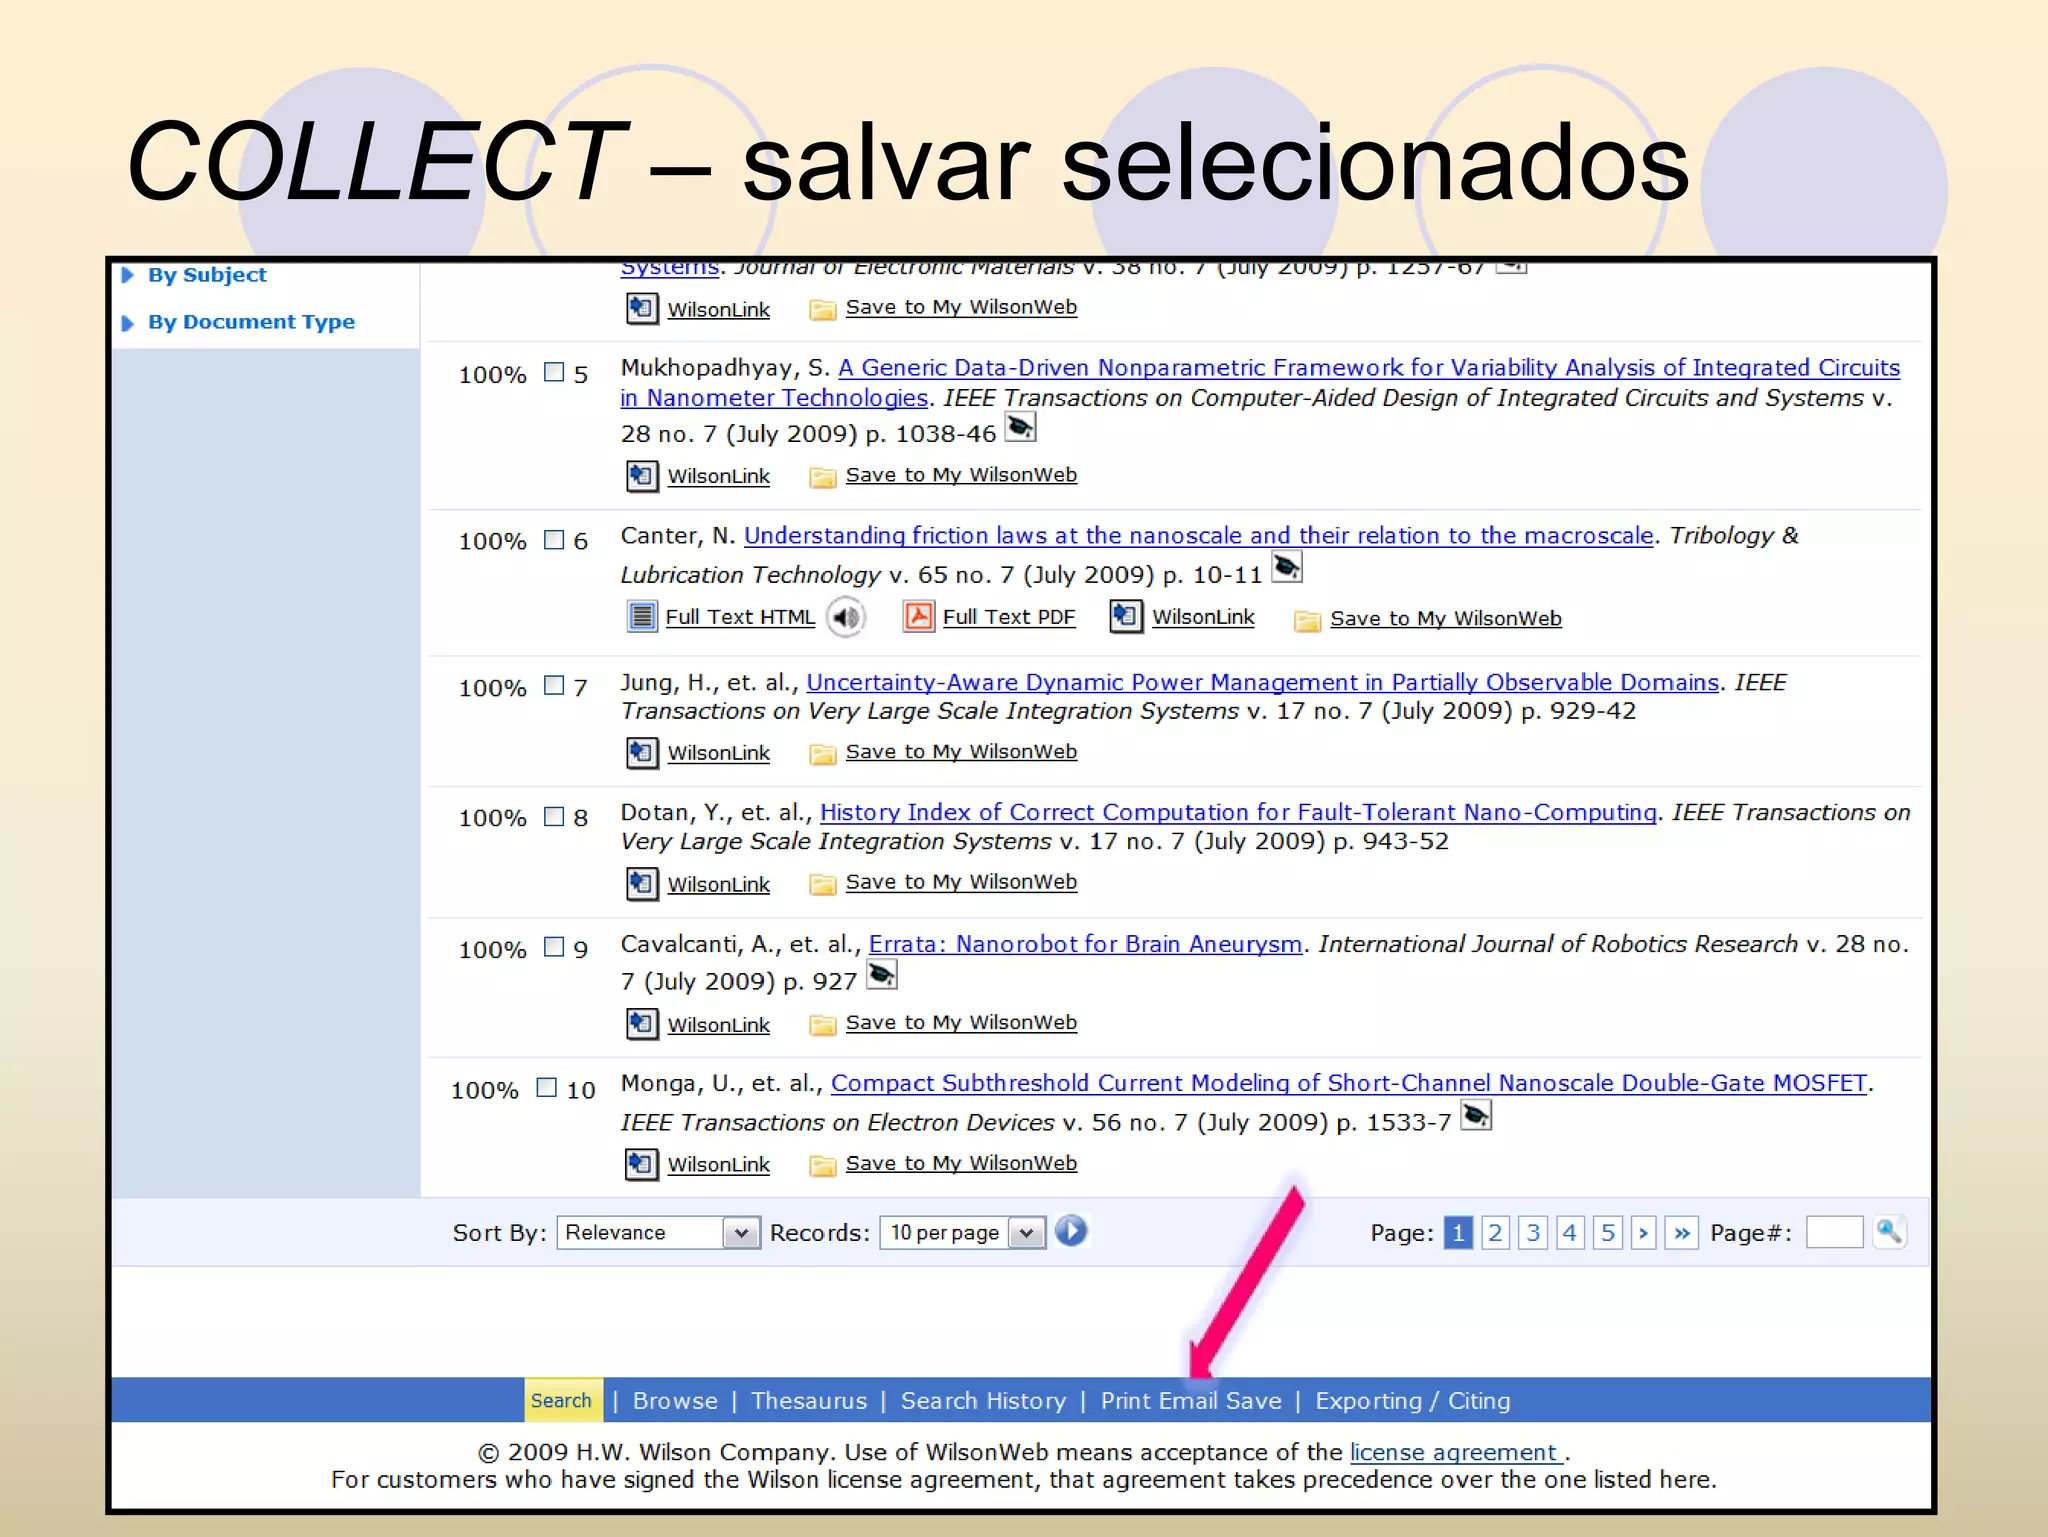Click the WilsonLink icon for record 7
2048x1537 pixels.
click(x=642, y=752)
